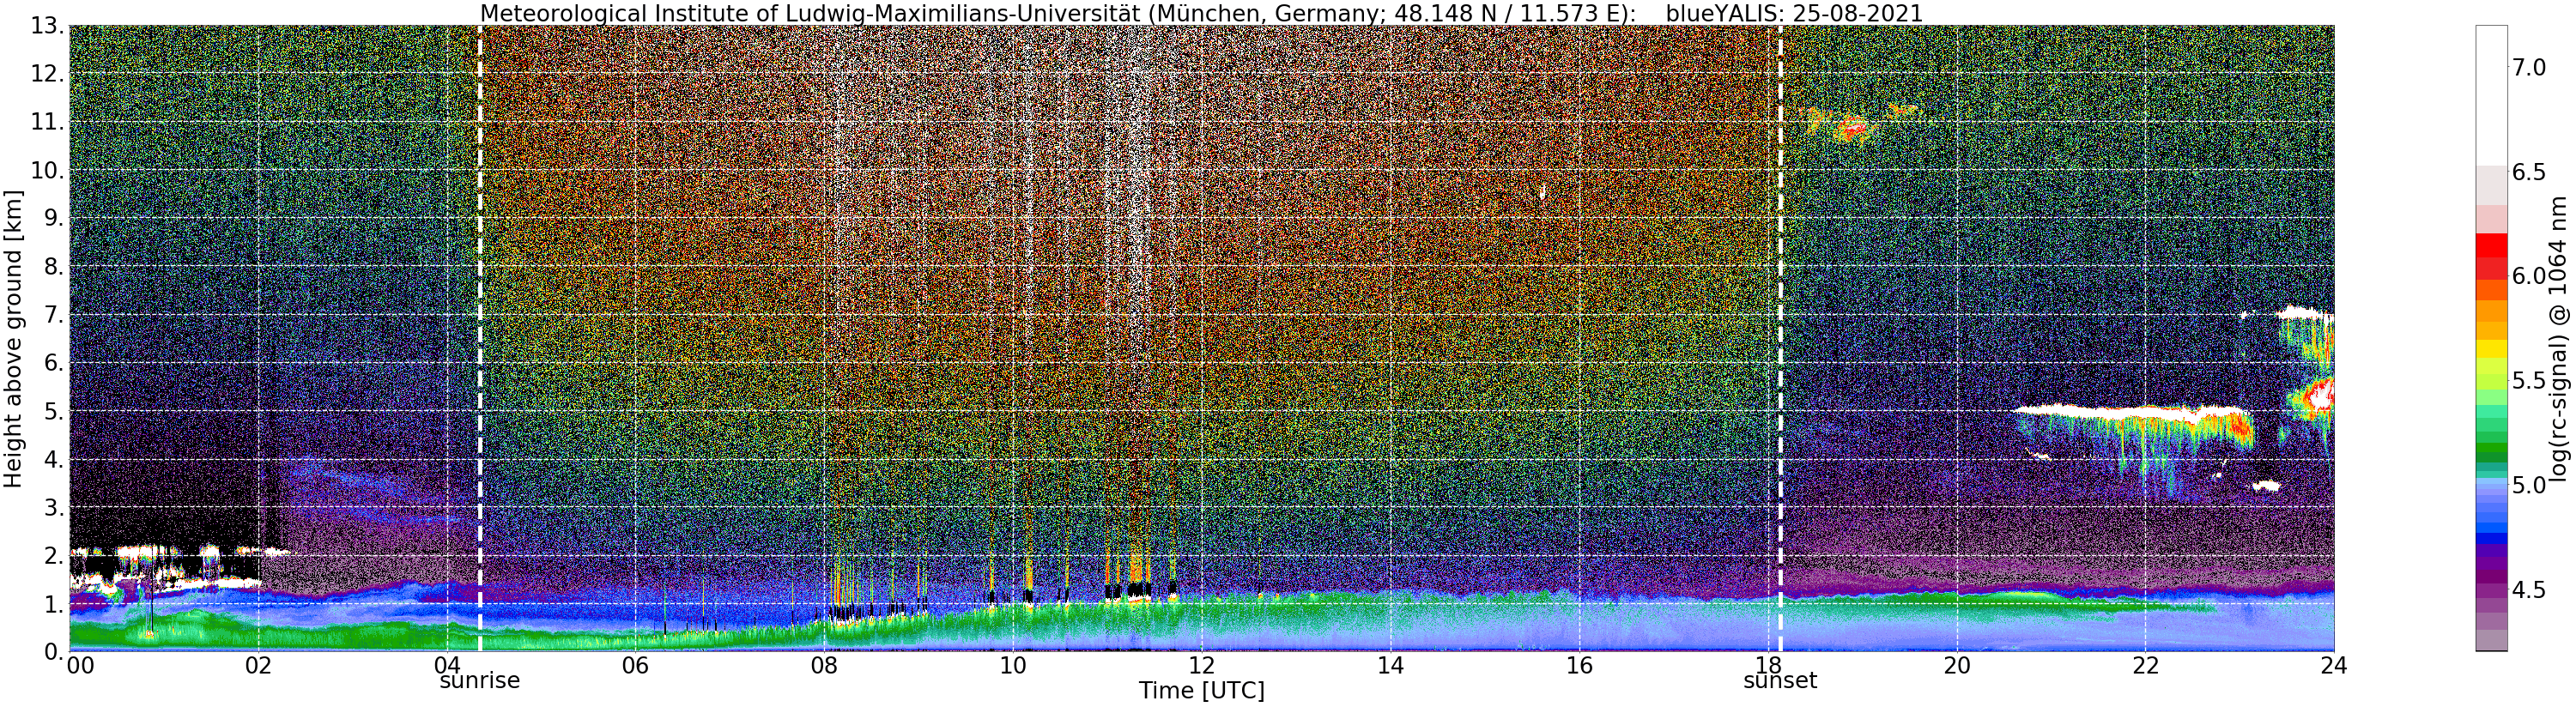Screen dimensions: 2576x707
Task: Click the '08' time axis tick label
Action: 824,665
